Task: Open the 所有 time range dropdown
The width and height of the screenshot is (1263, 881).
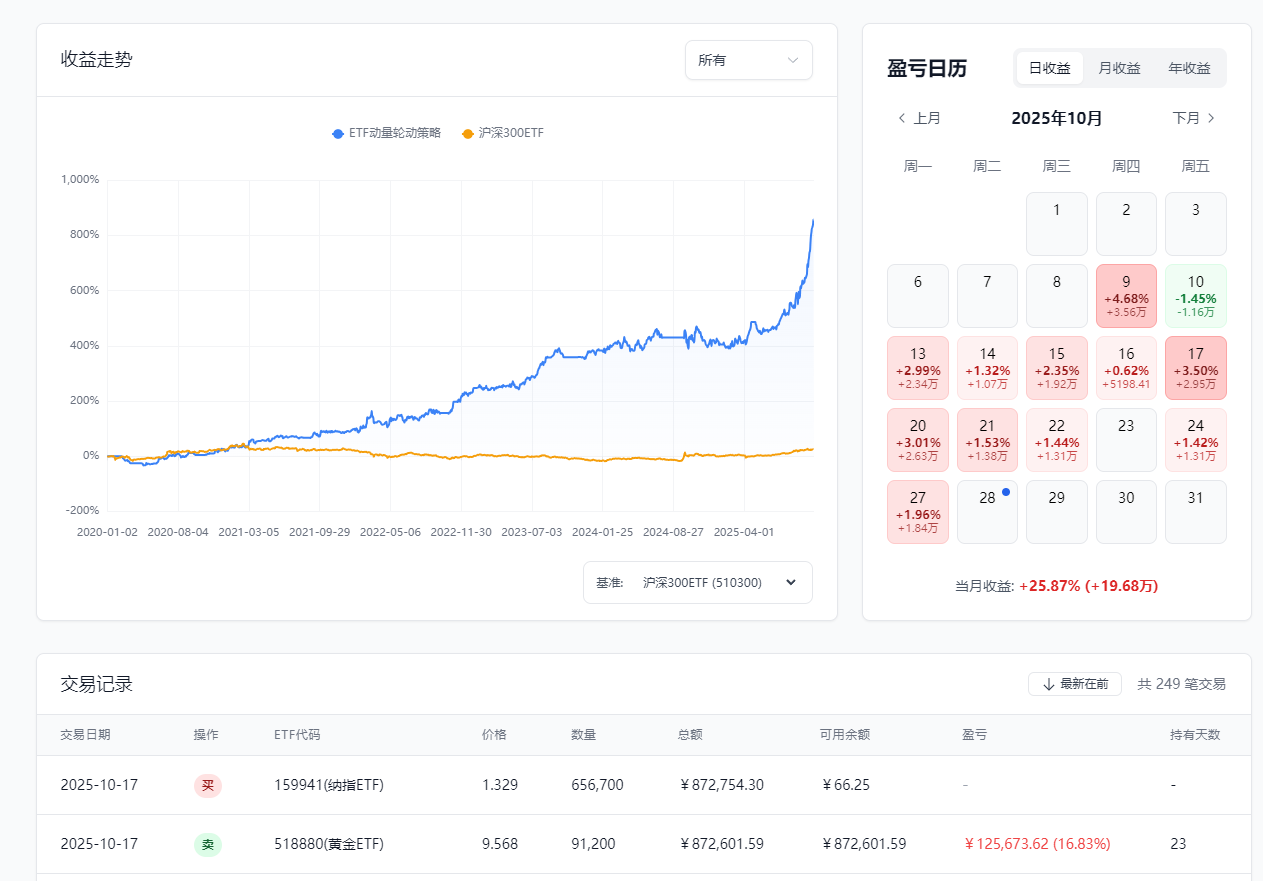Action: pyautogui.click(x=748, y=60)
